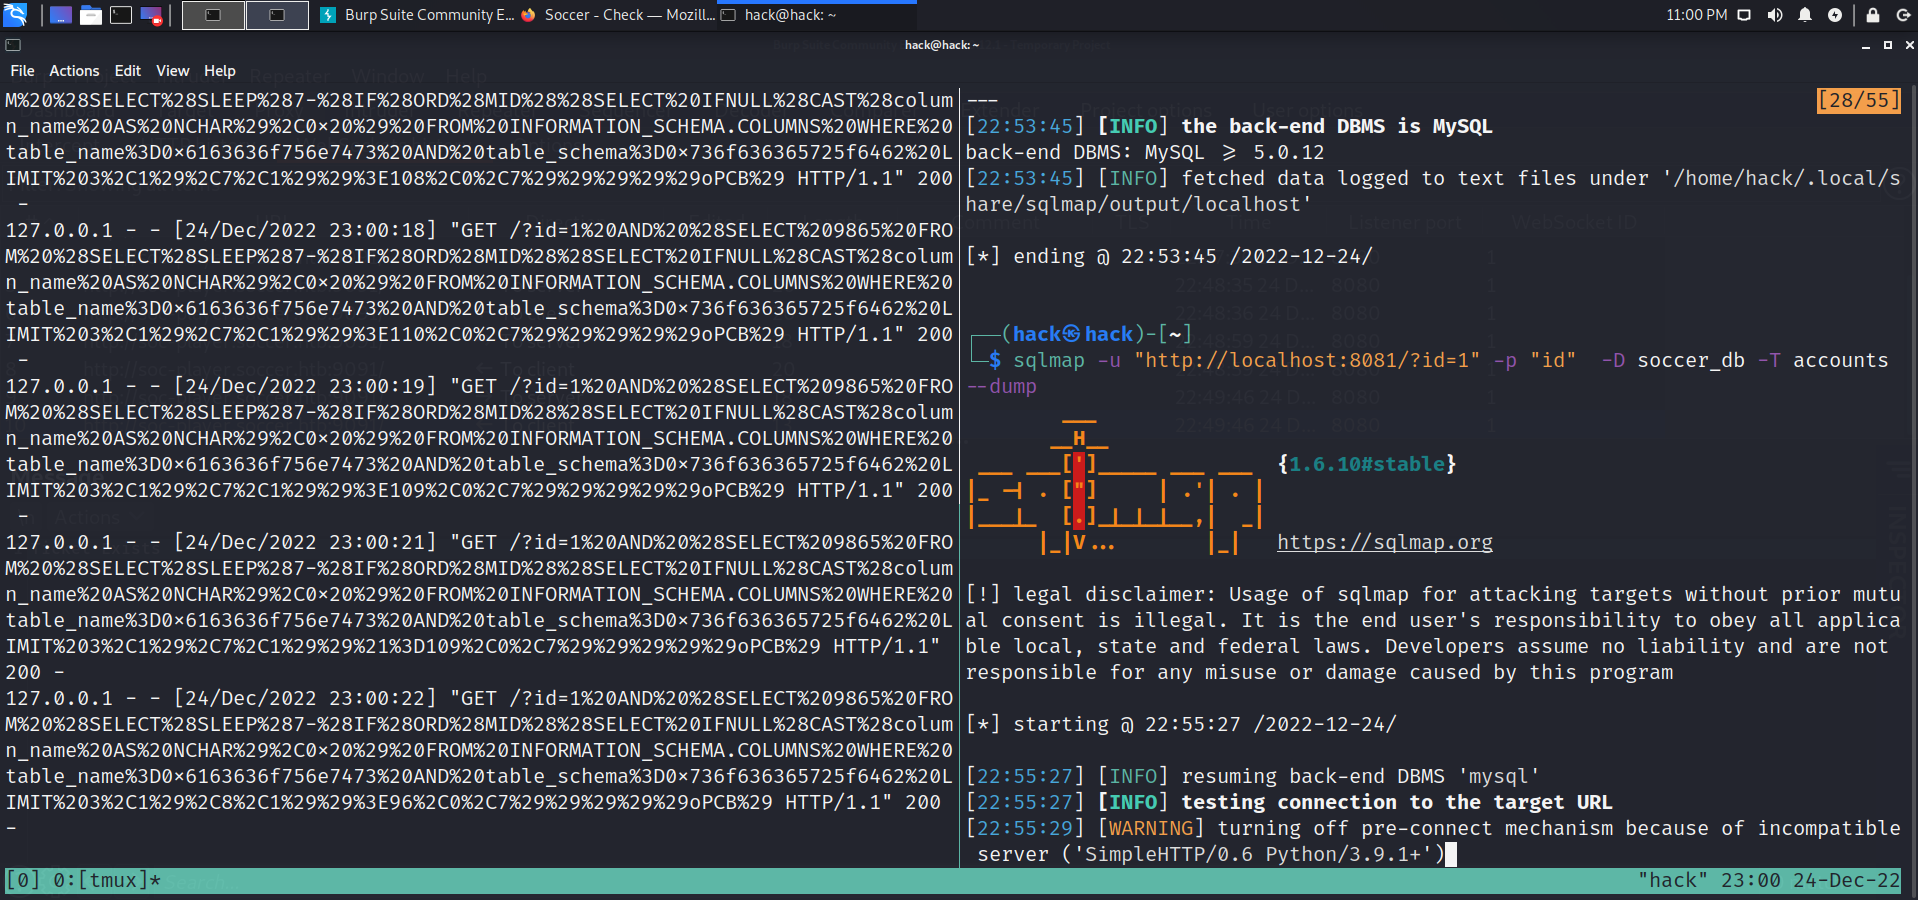
Task: Click the 11:00 PM panel clock
Action: pos(1696,15)
